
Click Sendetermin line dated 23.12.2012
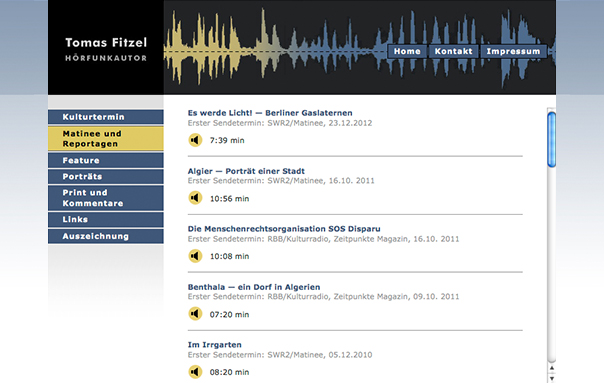(280, 123)
